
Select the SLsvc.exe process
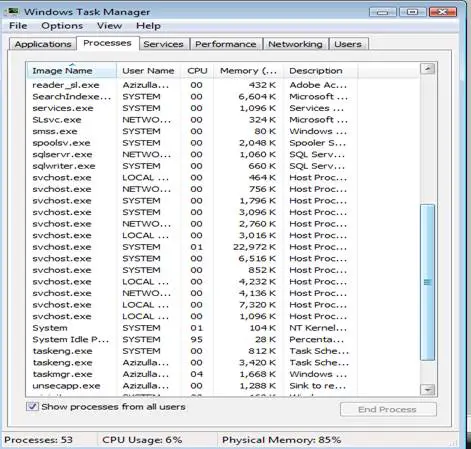coord(191,120)
